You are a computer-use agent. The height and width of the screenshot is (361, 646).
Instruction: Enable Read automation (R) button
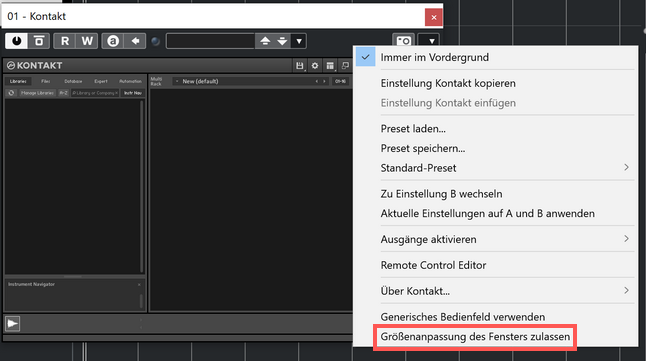click(65, 41)
